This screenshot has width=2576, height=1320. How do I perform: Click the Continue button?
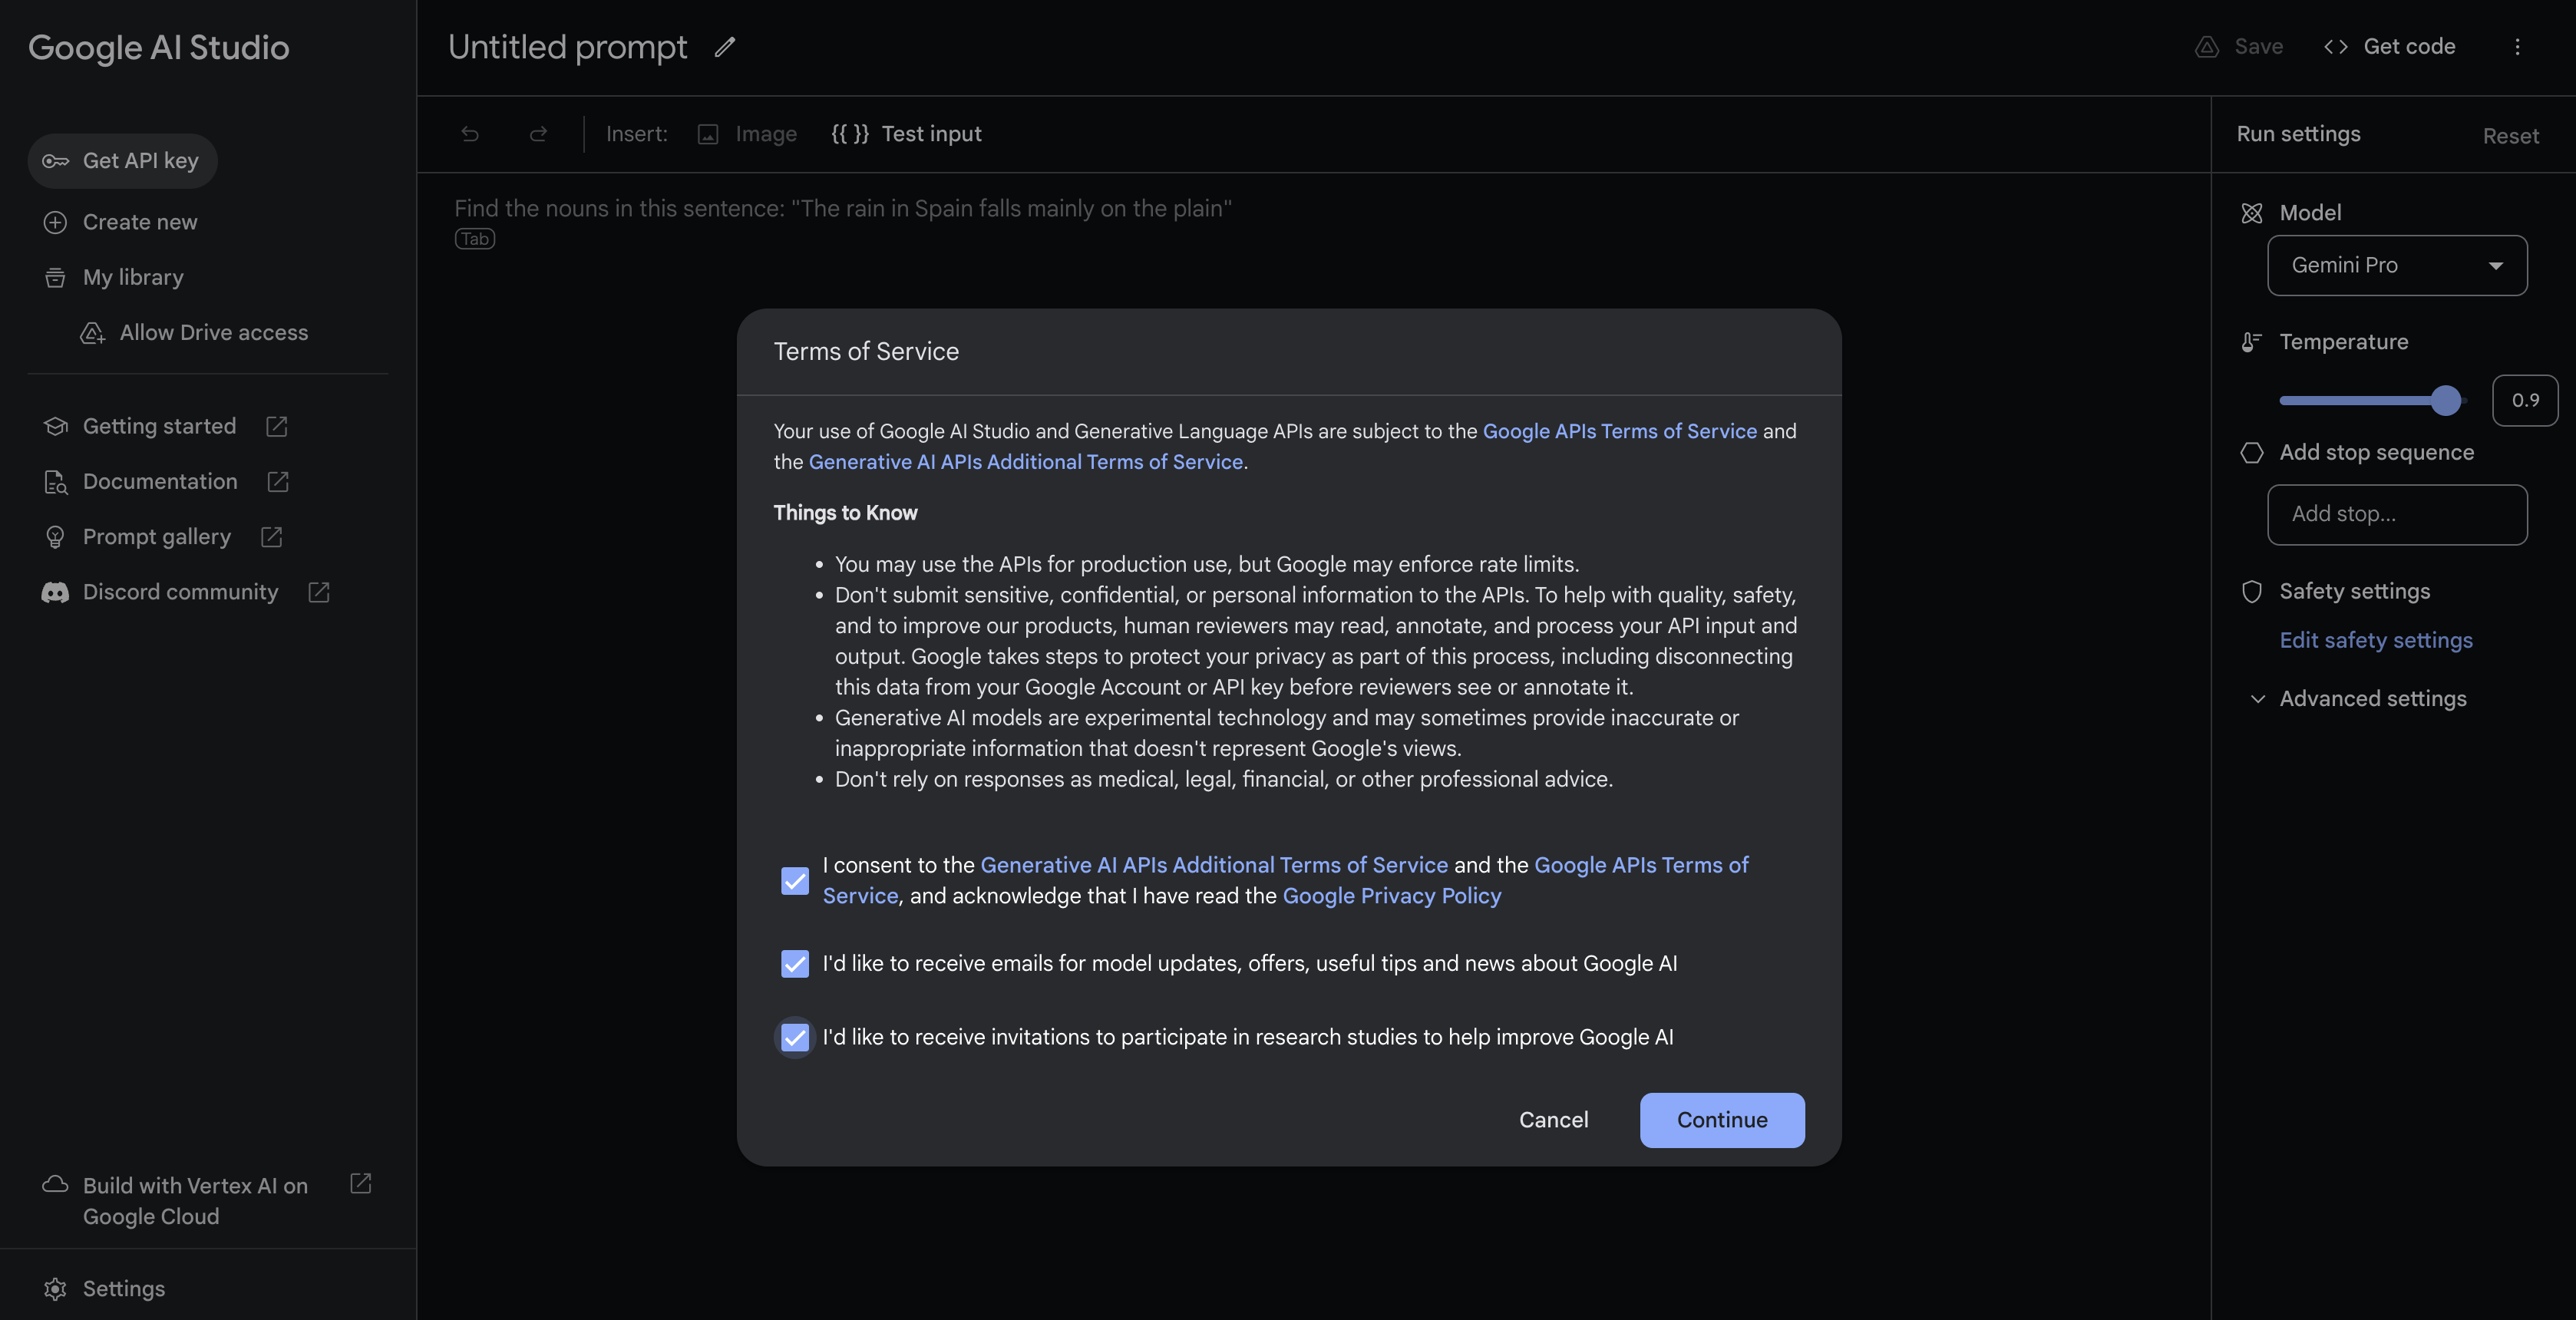[1721, 1120]
